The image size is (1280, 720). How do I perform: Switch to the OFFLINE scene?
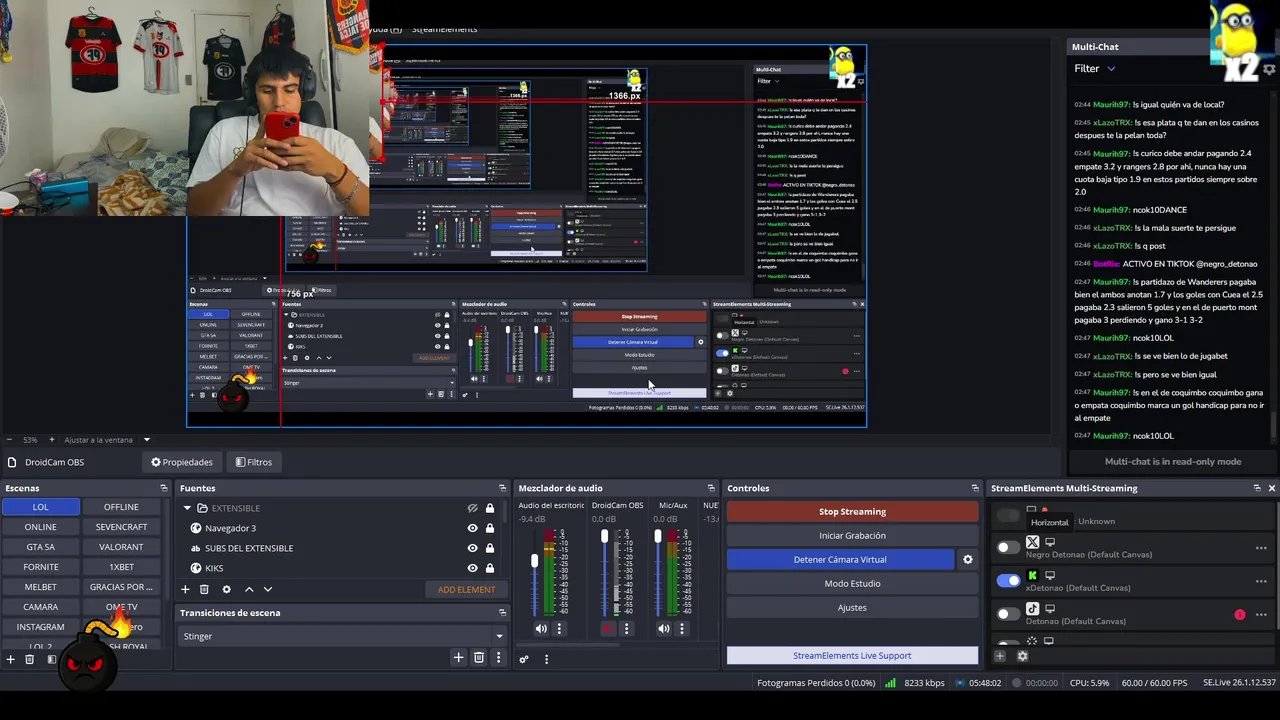[121, 507]
